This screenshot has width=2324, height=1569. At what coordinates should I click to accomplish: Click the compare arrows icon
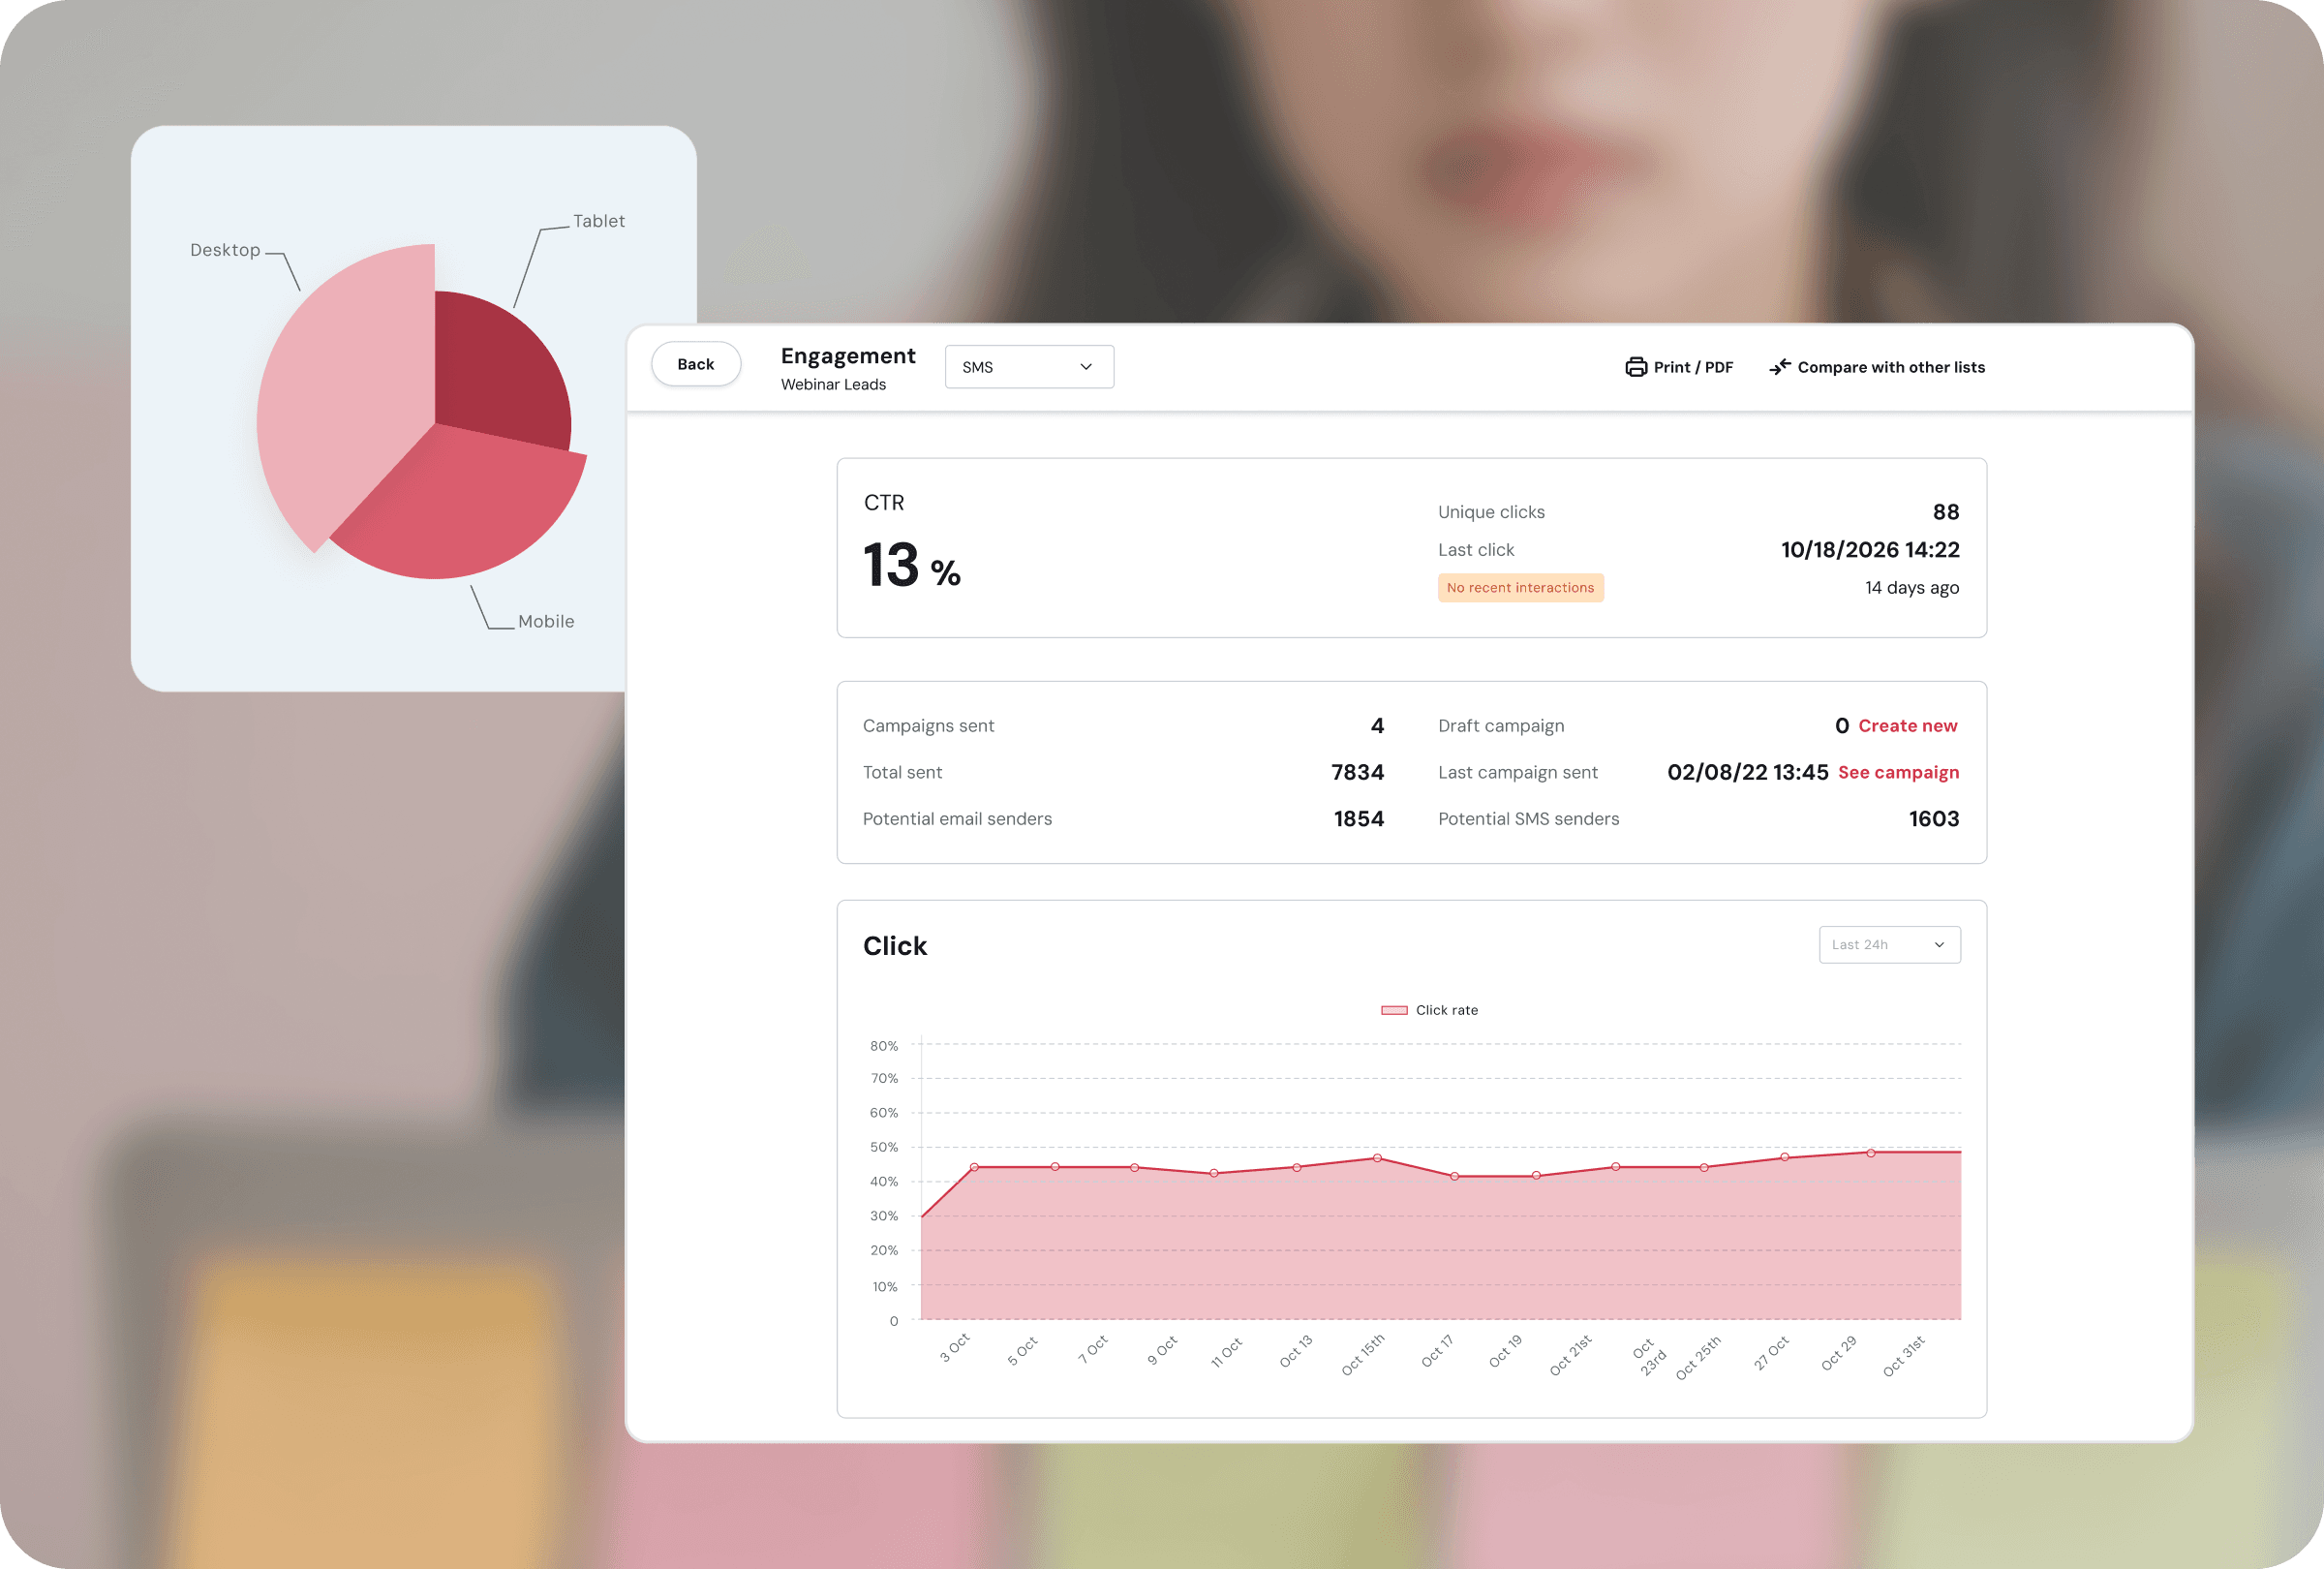click(x=1779, y=367)
